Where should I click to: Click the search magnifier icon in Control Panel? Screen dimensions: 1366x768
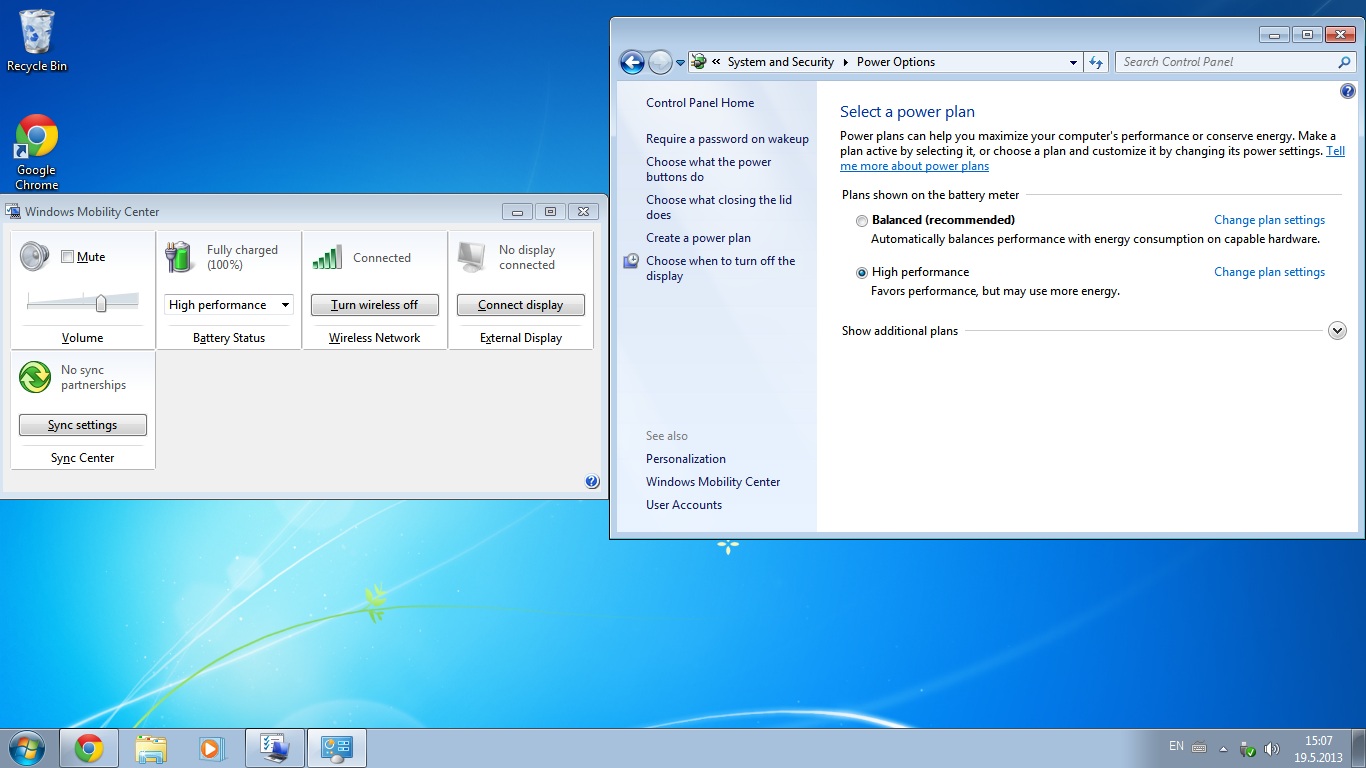coord(1344,62)
